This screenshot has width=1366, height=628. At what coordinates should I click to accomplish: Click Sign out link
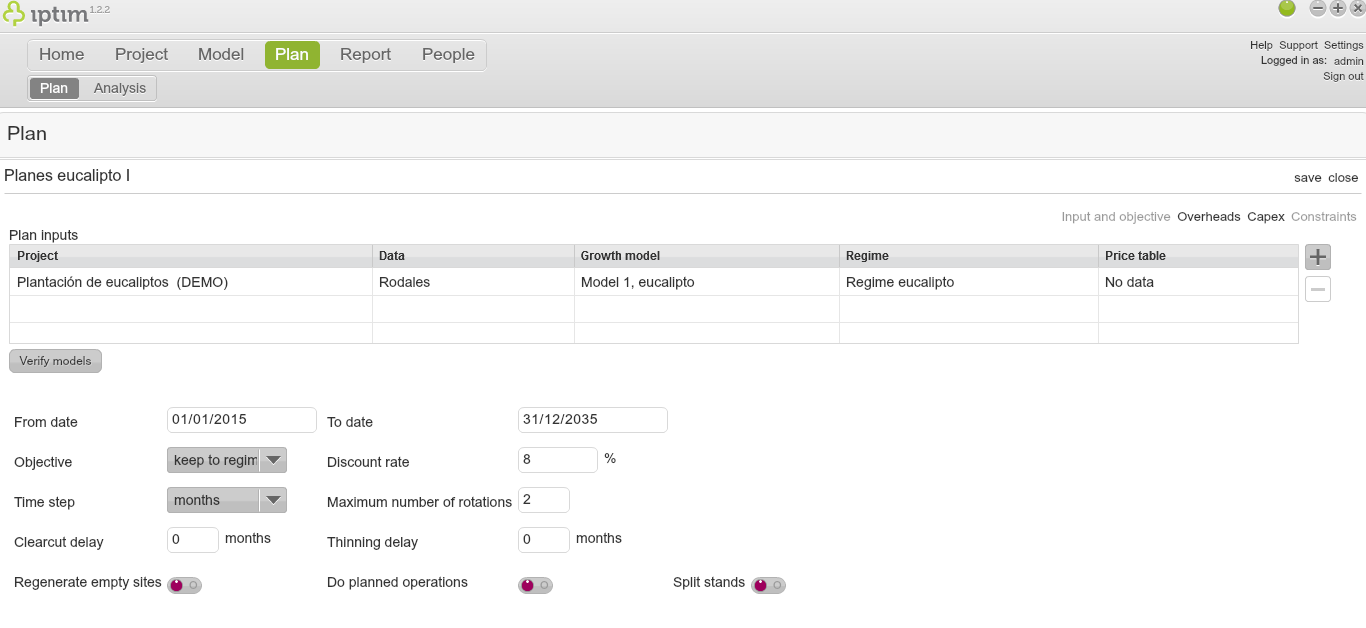click(x=1342, y=76)
